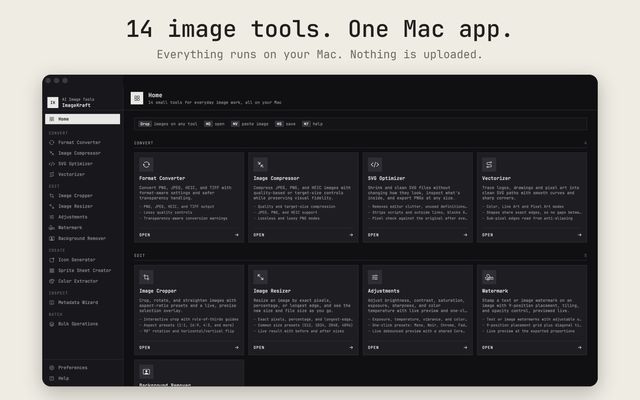This screenshot has width=640, height=400.
Task: Open the Format Converter card icon
Action: (x=146, y=164)
